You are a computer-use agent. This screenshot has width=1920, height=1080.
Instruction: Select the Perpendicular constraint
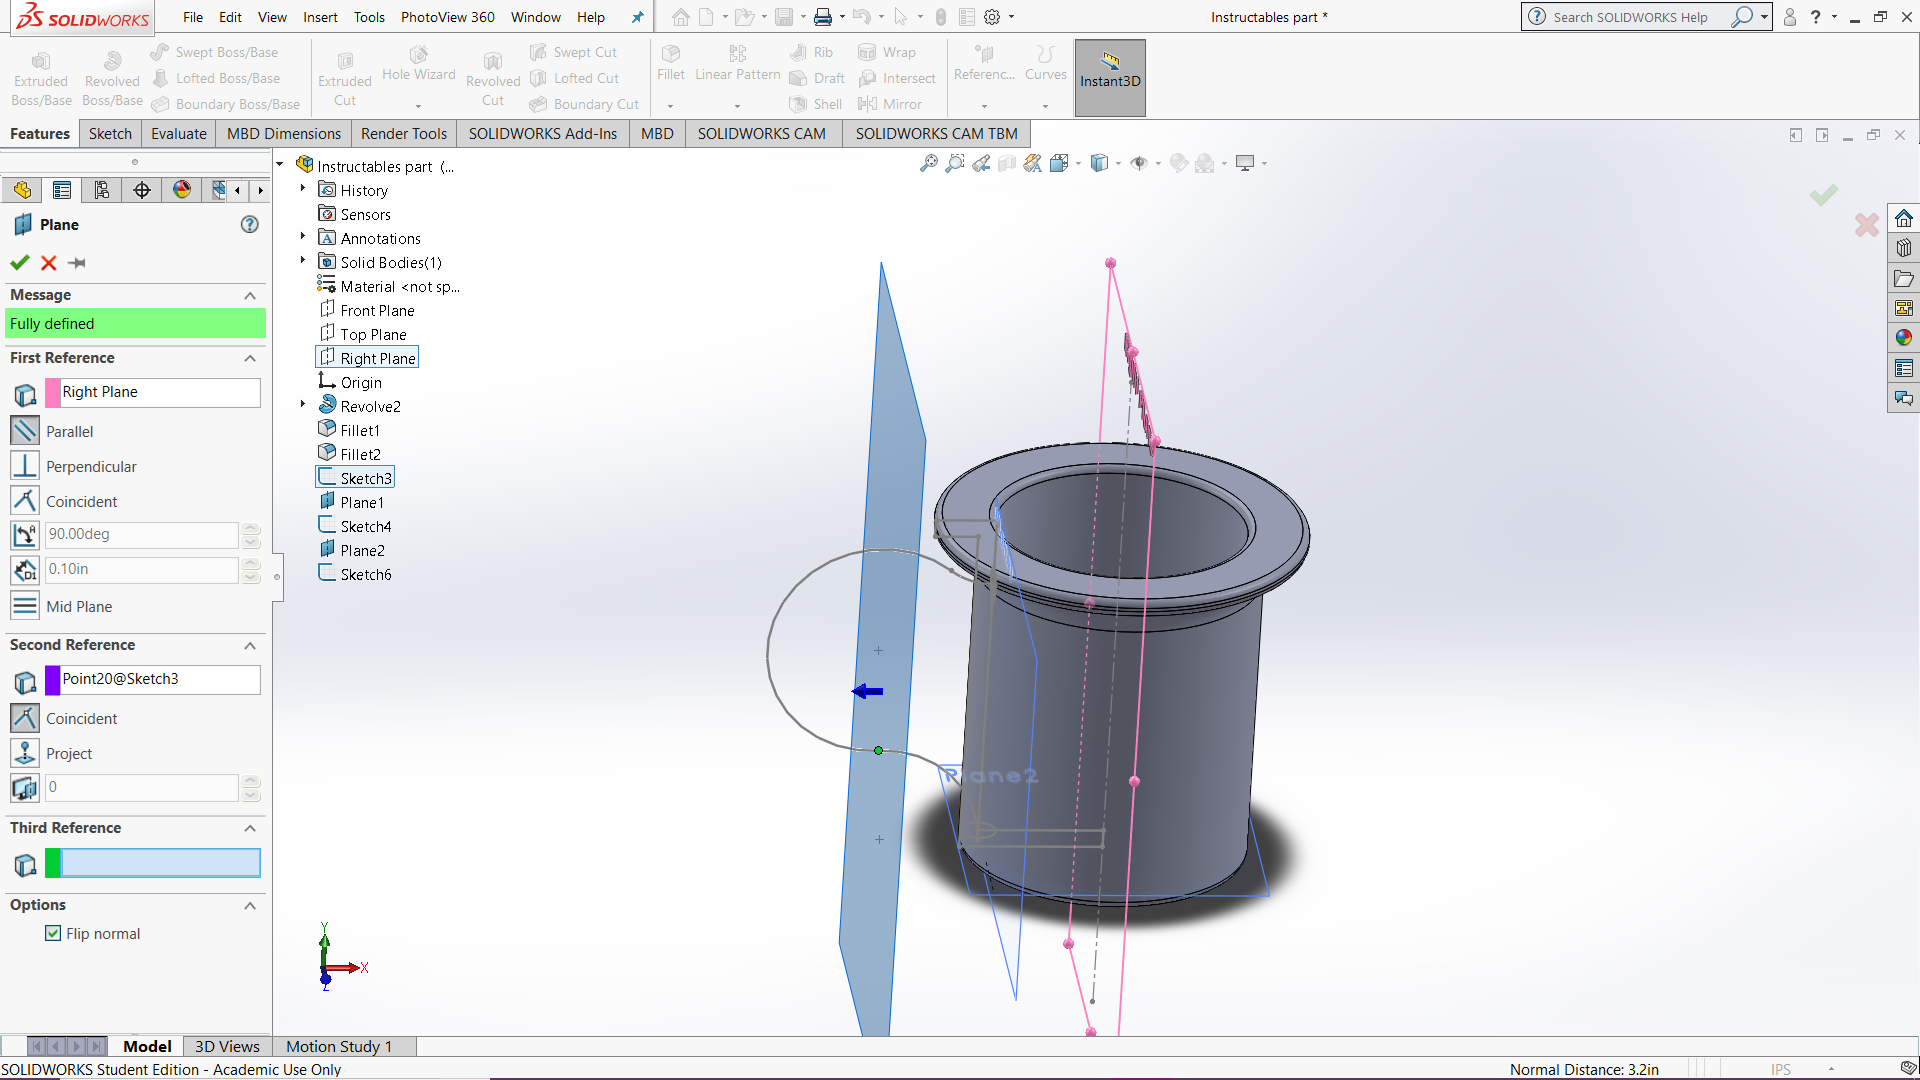(x=24, y=464)
